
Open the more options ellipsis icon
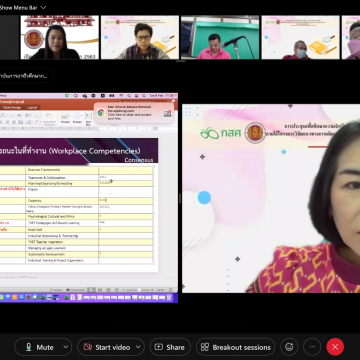pos(312,347)
